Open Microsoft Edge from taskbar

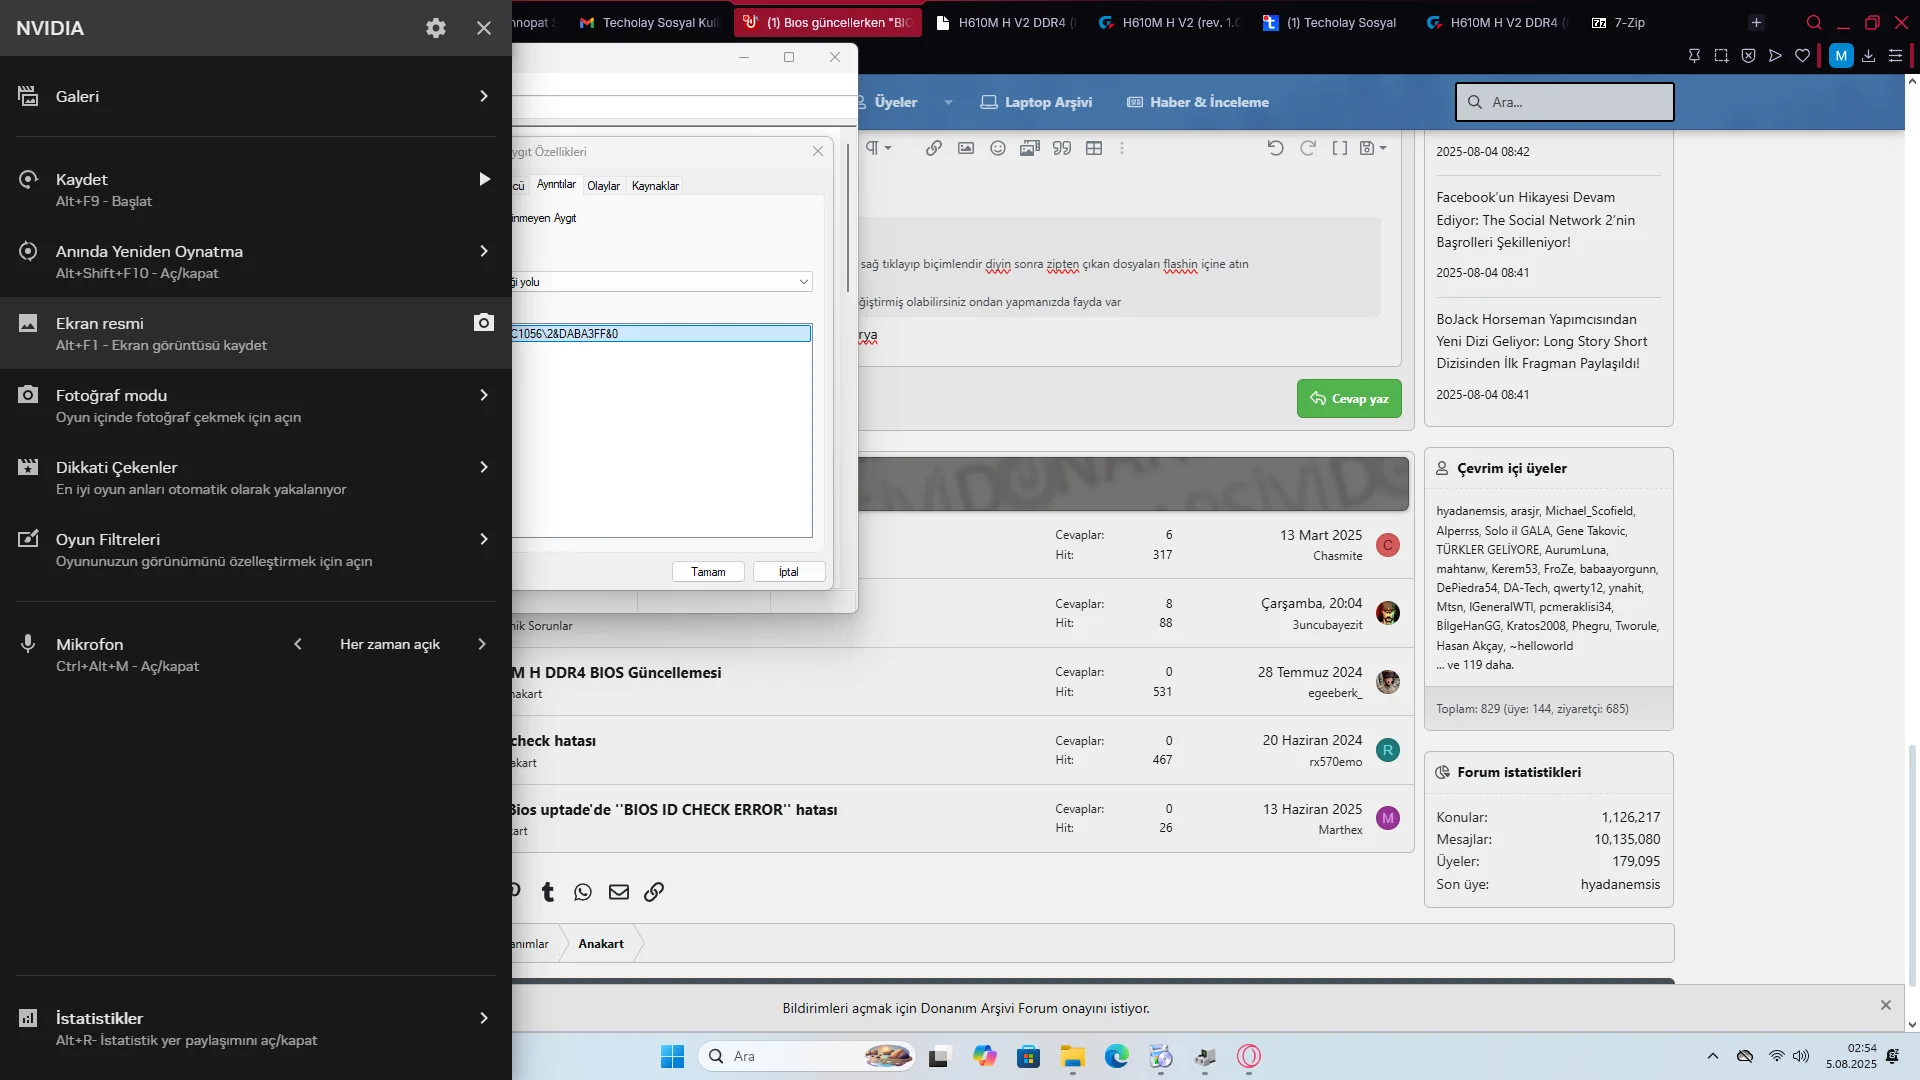coord(1116,1056)
